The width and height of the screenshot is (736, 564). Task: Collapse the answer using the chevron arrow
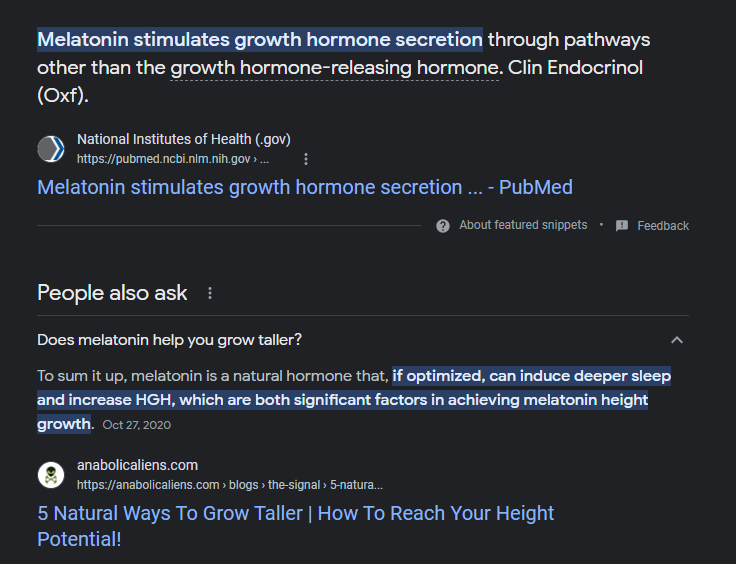pos(677,340)
